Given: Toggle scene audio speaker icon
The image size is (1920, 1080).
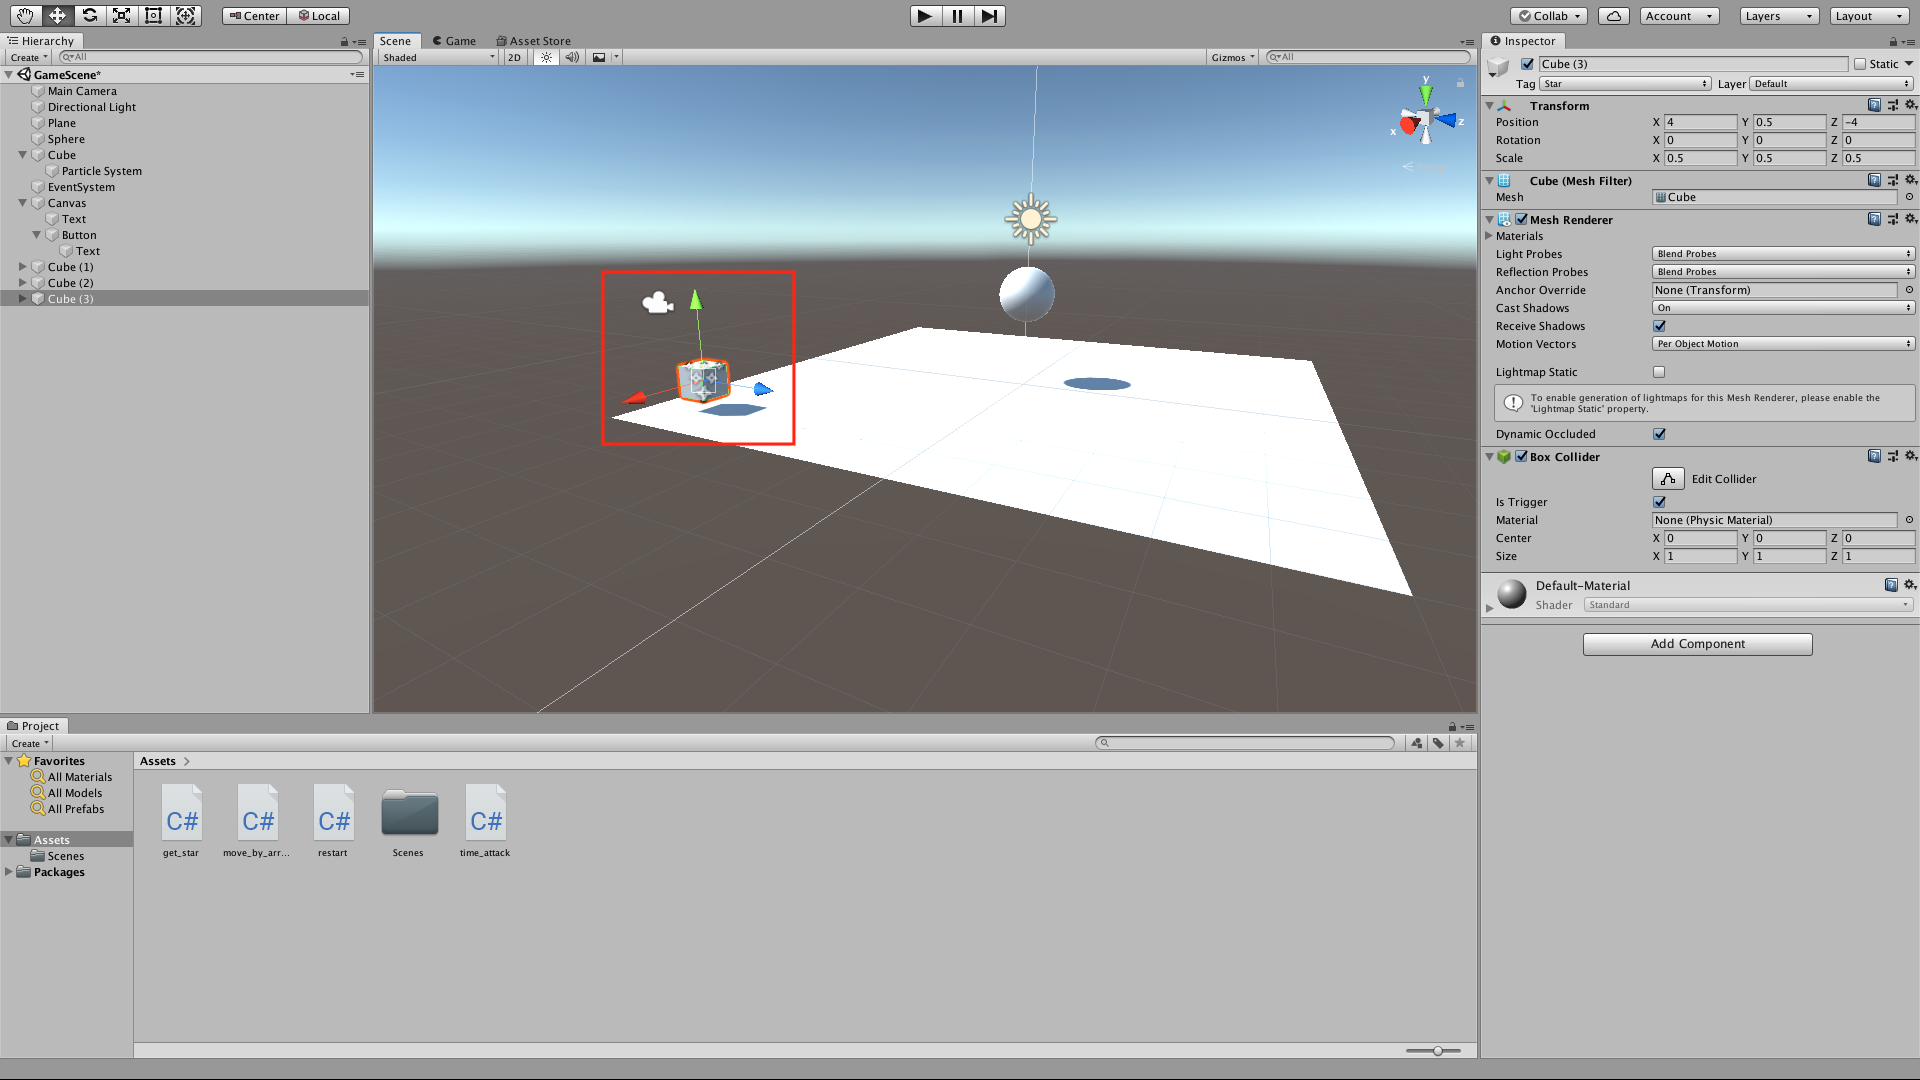Looking at the screenshot, I should (x=572, y=57).
